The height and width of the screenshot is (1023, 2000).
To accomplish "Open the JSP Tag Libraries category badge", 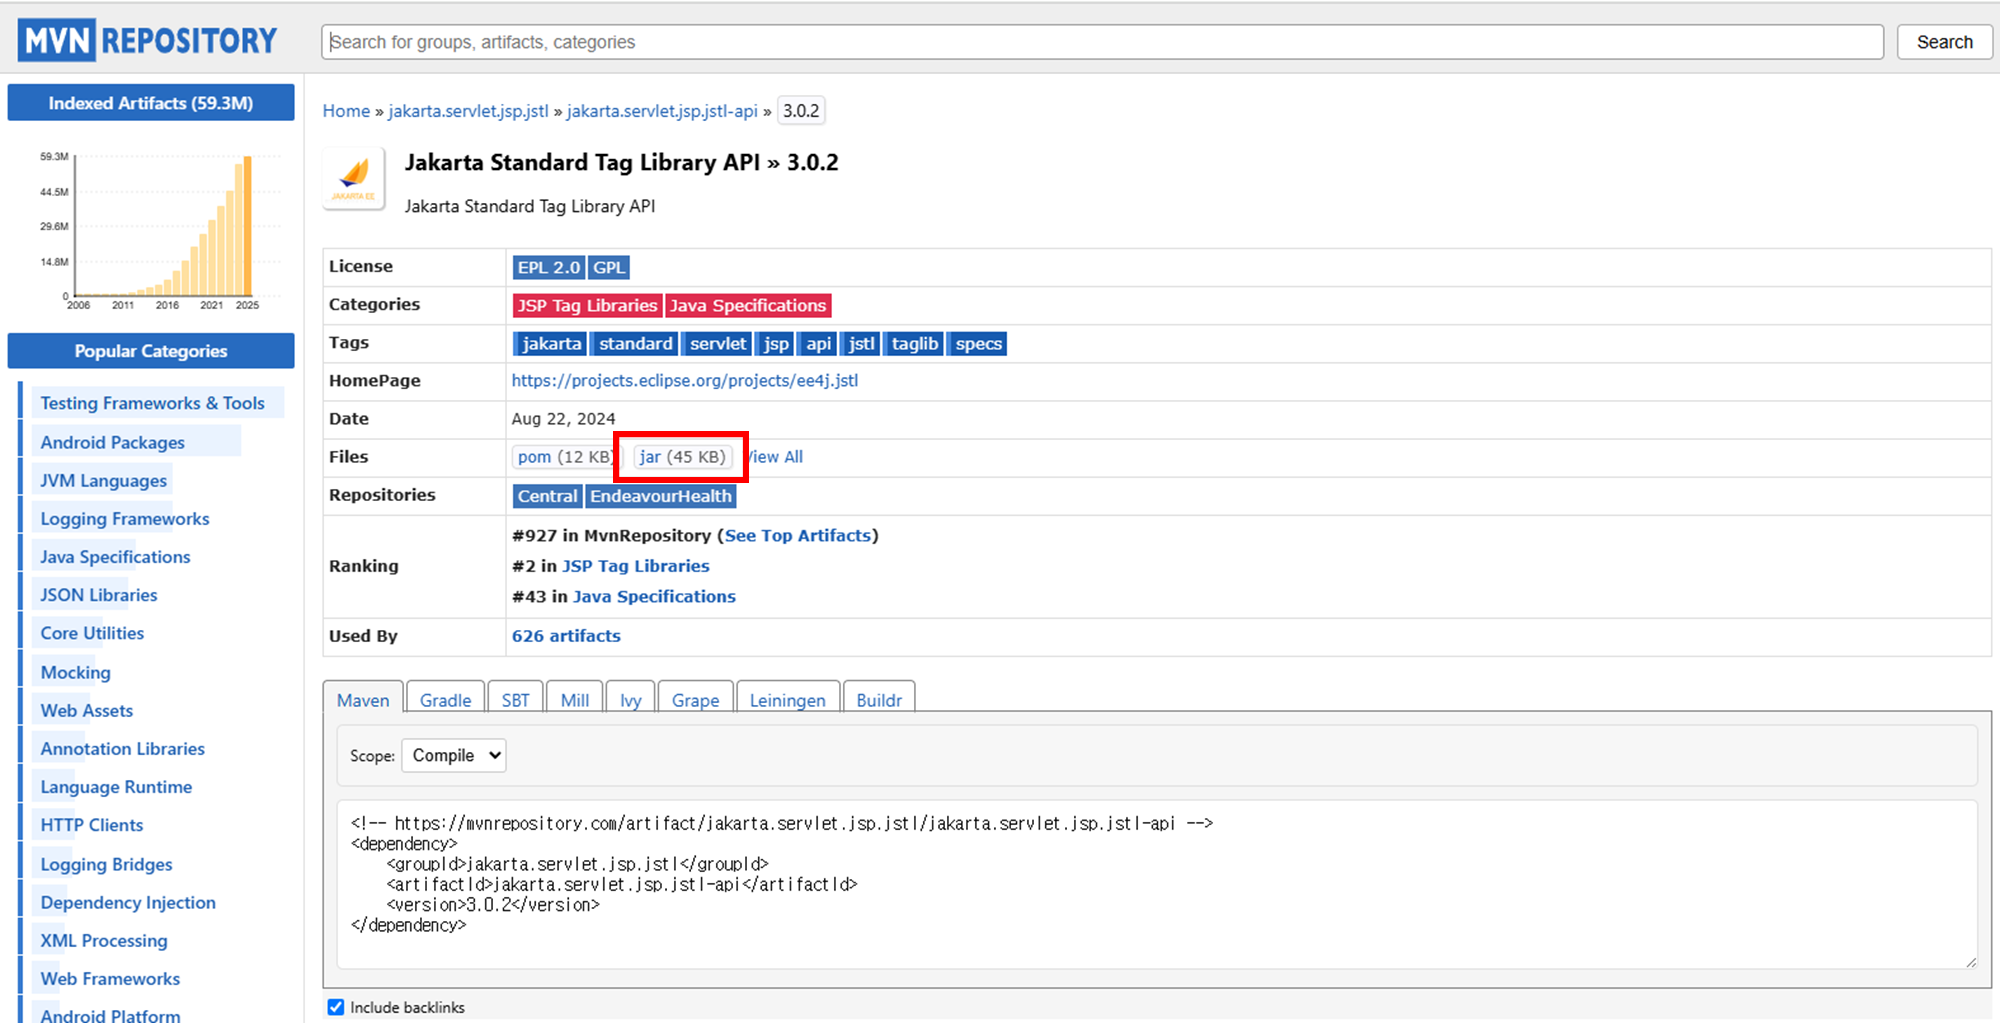I will [x=587, y=305].
